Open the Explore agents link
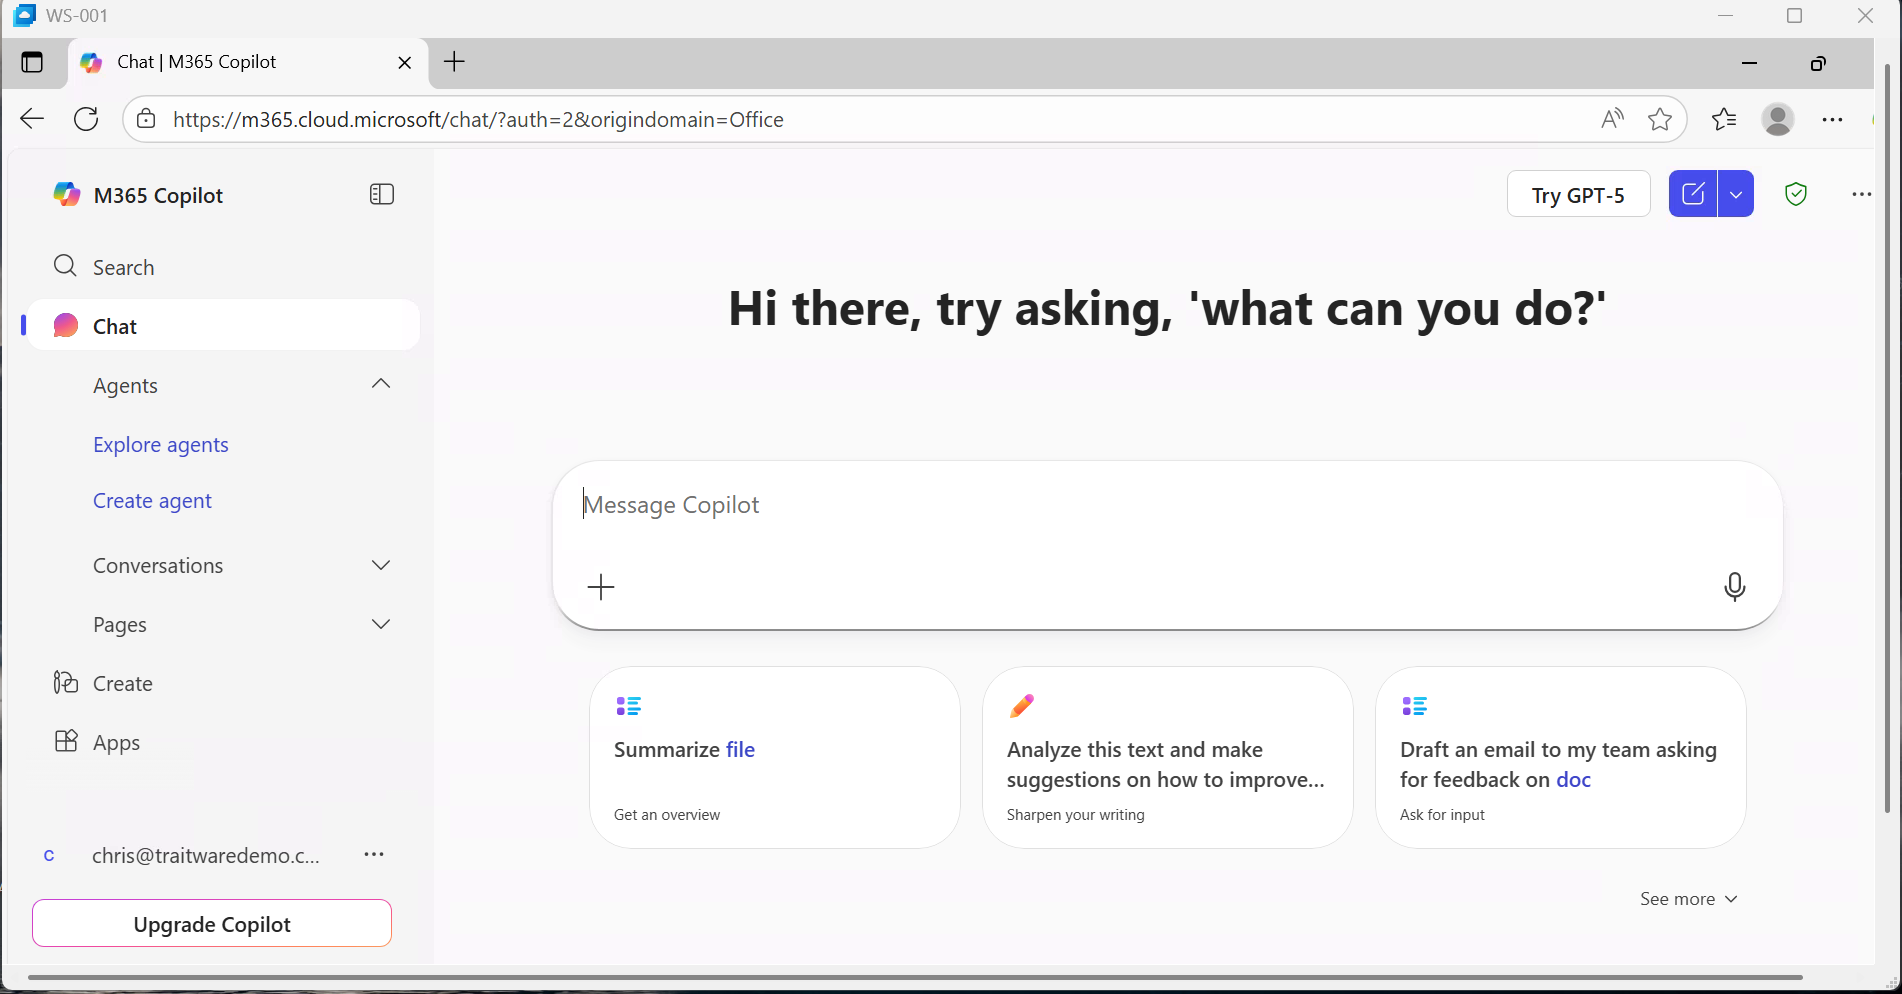This screenshot has height=994, width=1902. point(161,445)
